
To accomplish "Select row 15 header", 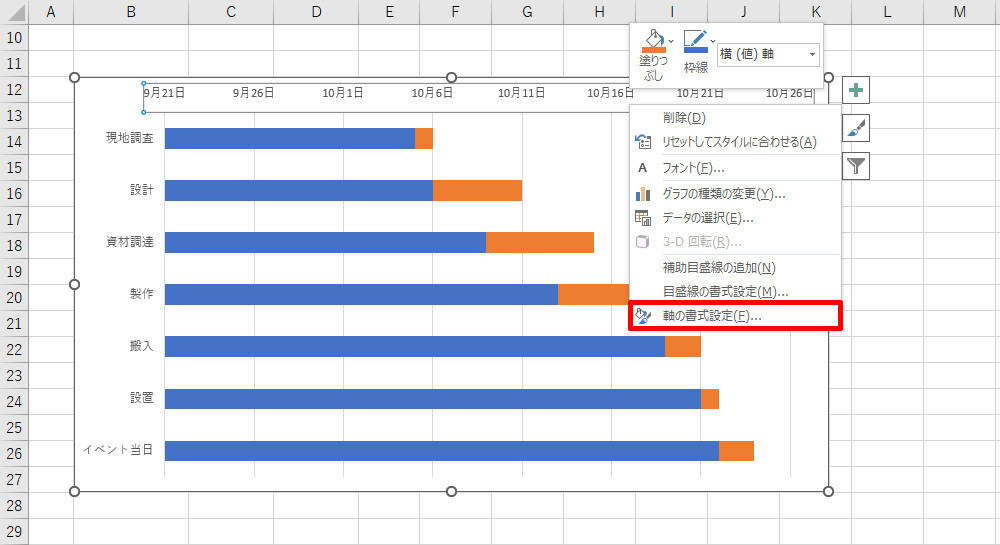I will 14,168.
